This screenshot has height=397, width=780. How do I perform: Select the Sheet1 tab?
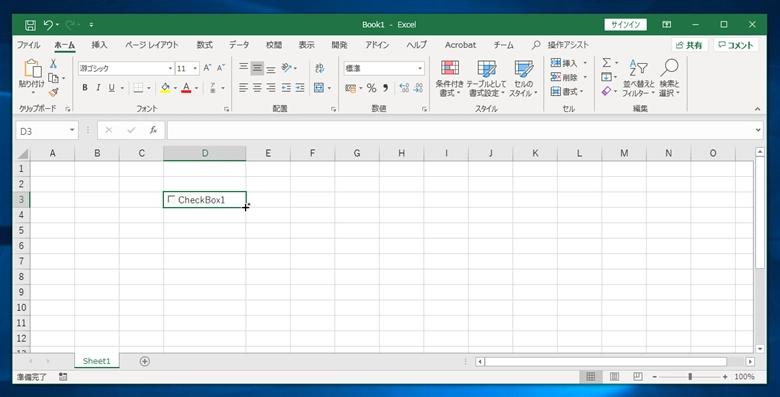(x=97, y=361)
